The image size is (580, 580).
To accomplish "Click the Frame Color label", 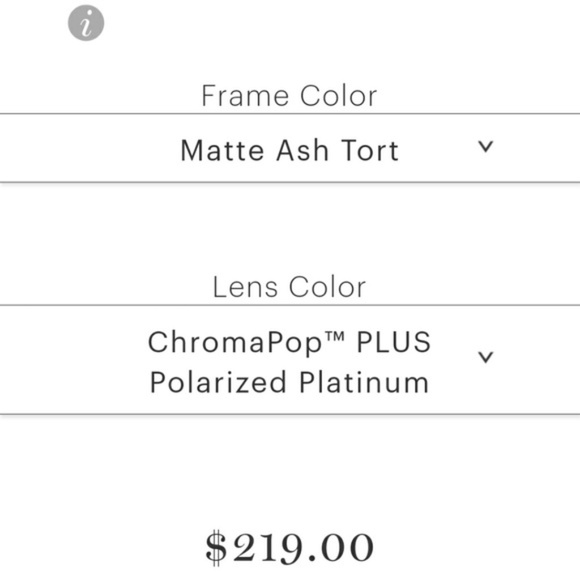I will [289, 96].
